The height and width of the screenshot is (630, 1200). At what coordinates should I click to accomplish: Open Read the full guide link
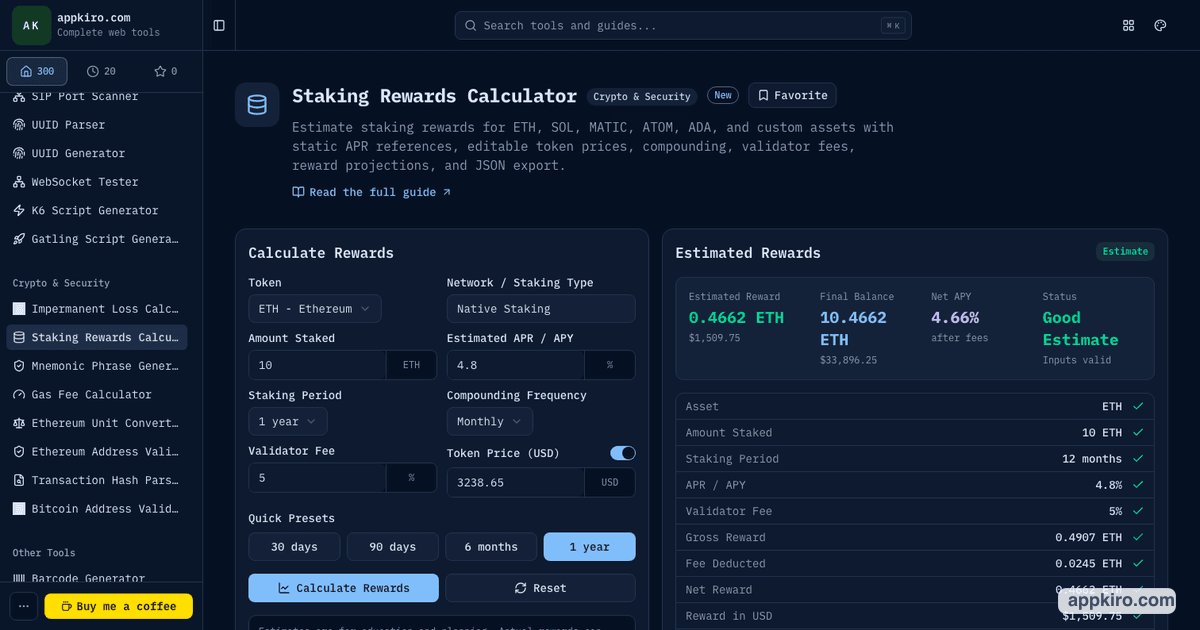coord(372,192)
